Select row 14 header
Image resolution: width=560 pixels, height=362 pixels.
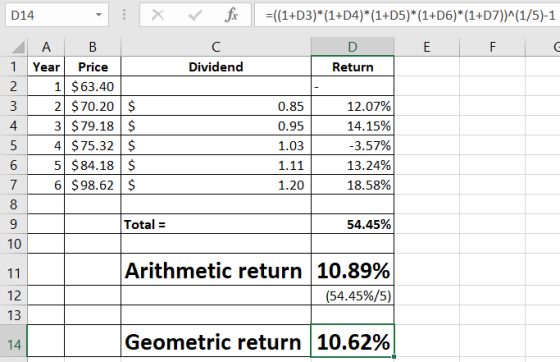pyautogui.click(x=14, y=341)
